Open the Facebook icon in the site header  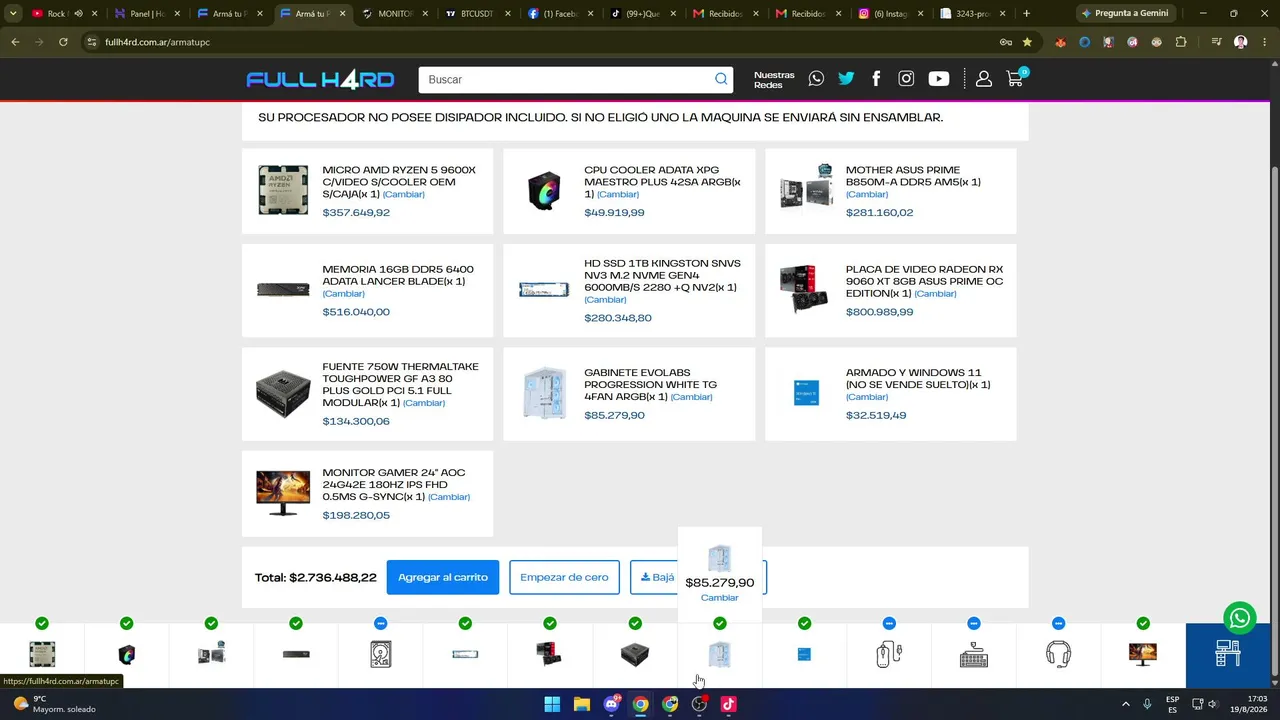(876, 79)
